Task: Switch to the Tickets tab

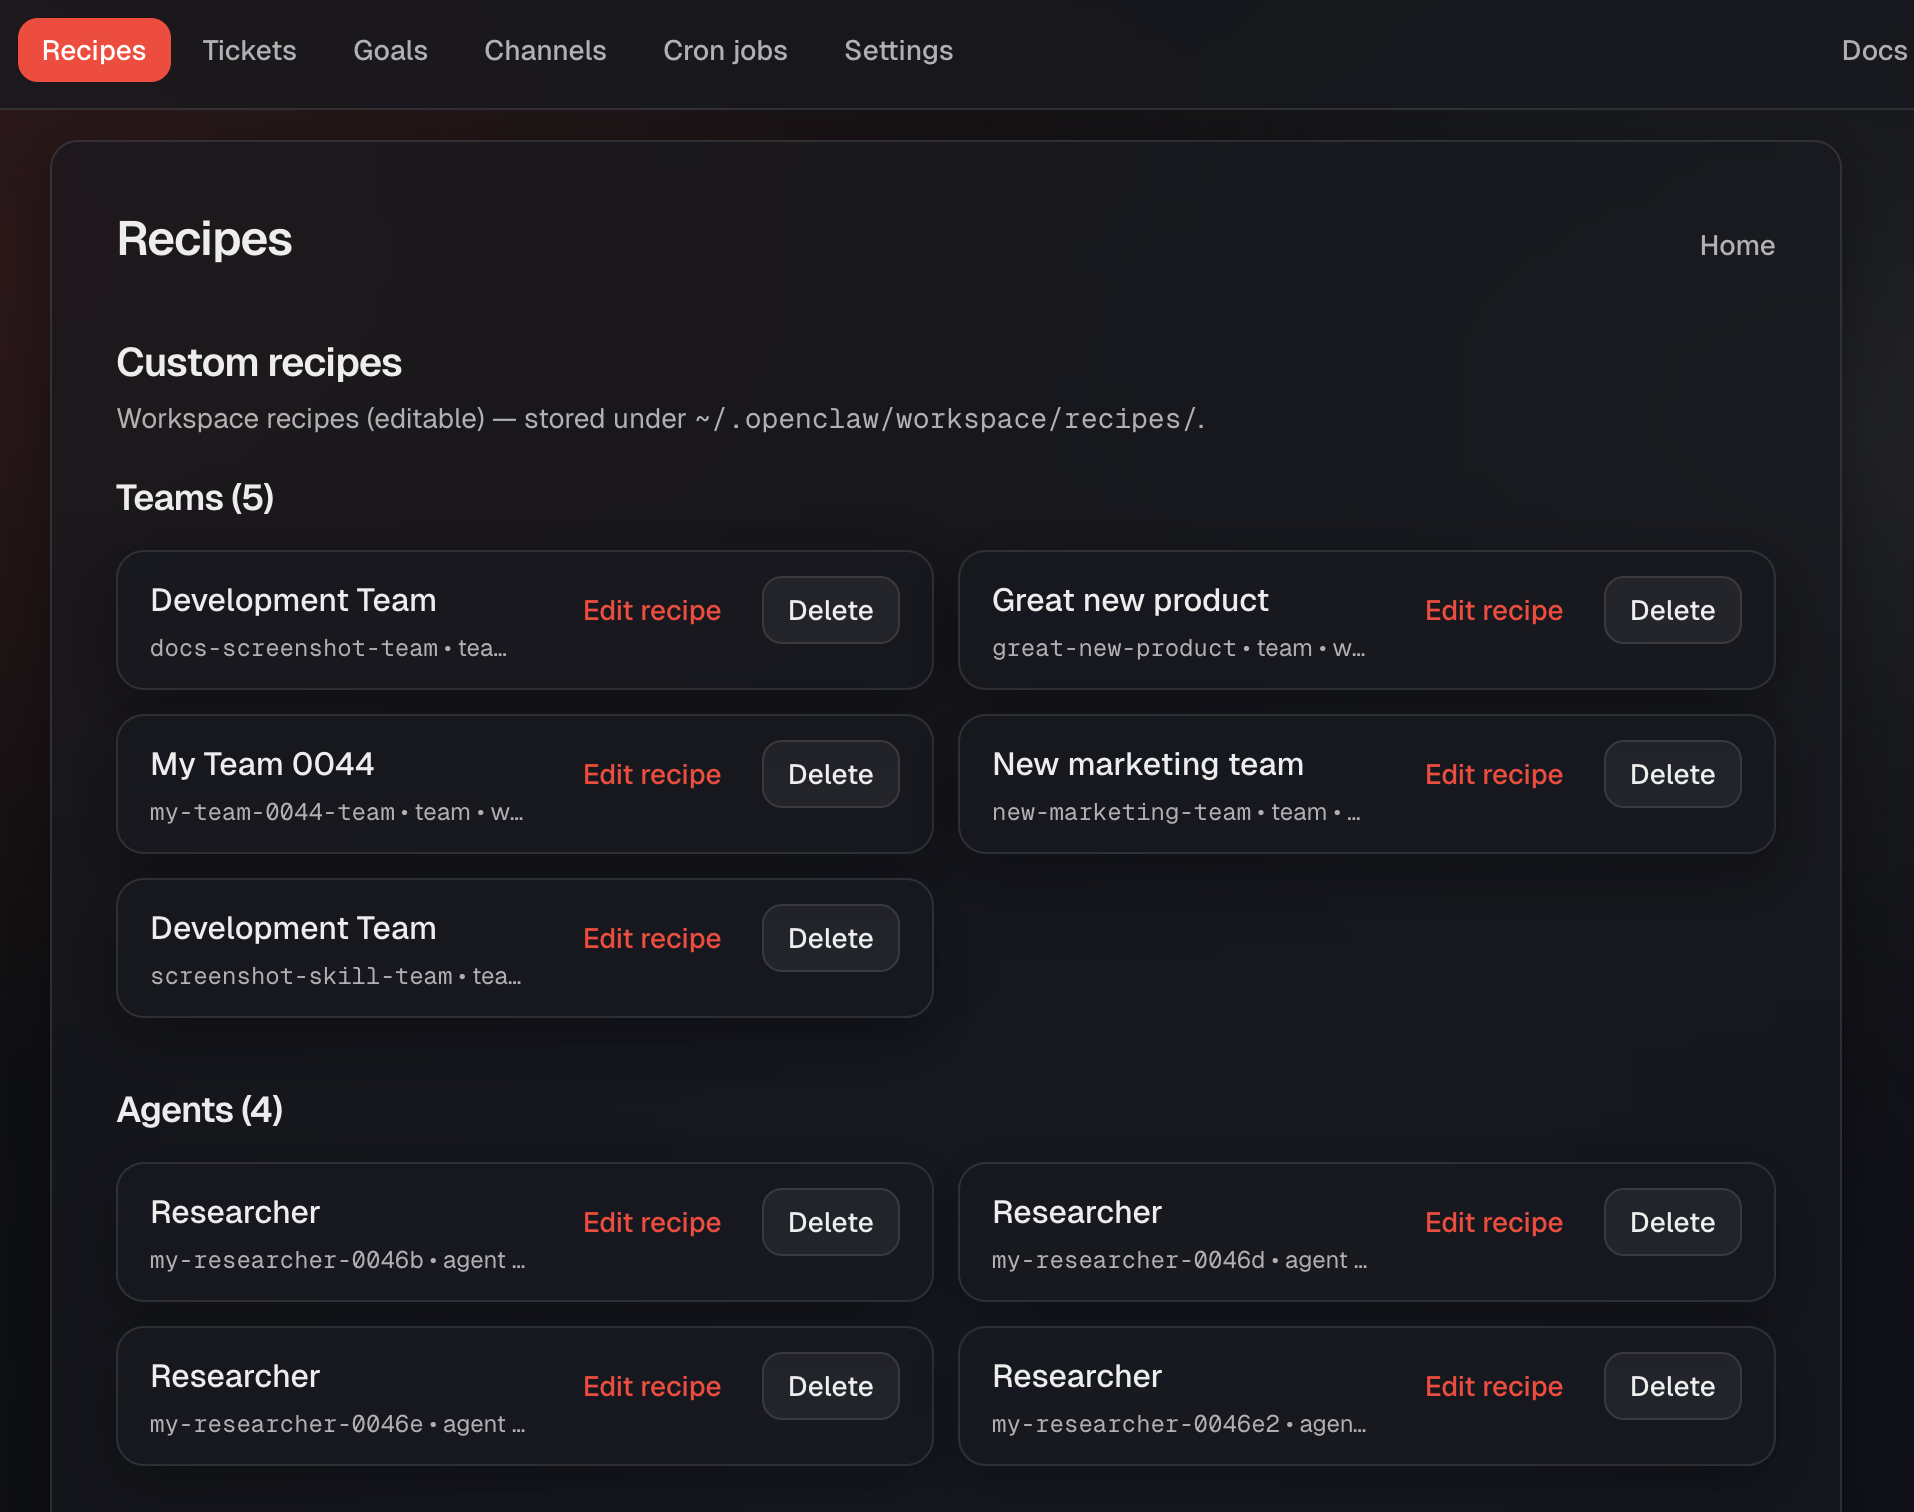Action: [x=249, y=50]
